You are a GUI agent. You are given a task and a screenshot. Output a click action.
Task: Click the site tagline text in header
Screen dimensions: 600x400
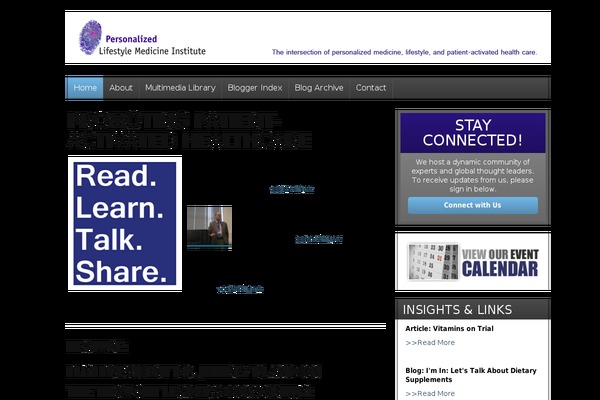404,52
